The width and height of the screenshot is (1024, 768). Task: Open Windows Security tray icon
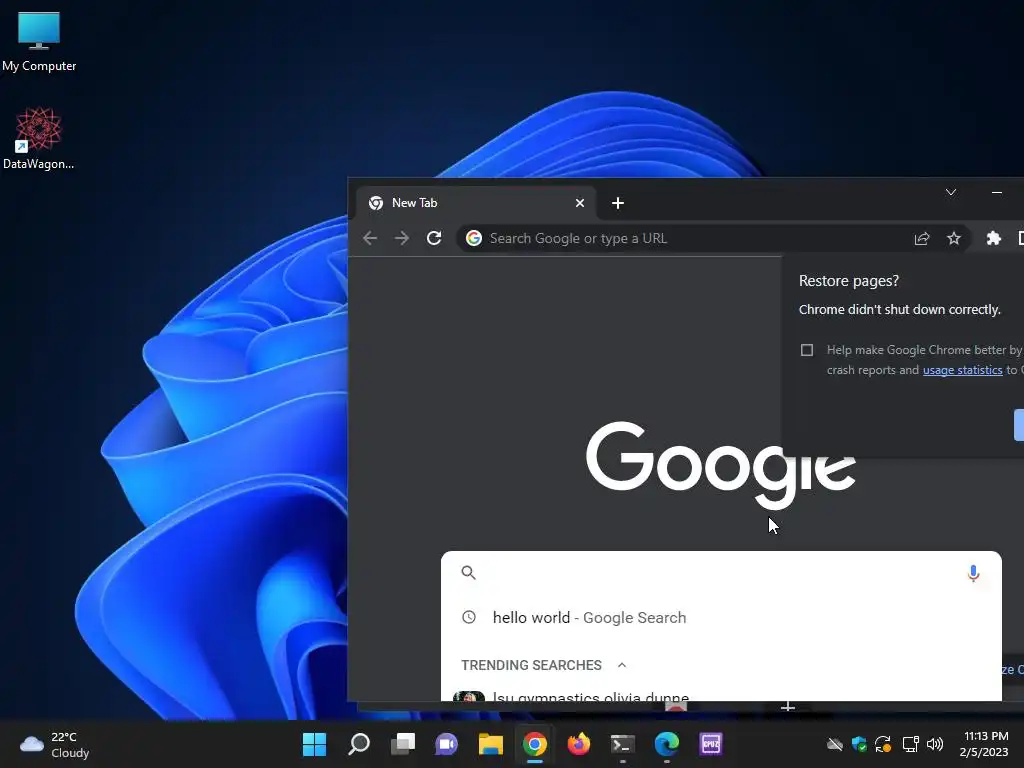point(859,744)
